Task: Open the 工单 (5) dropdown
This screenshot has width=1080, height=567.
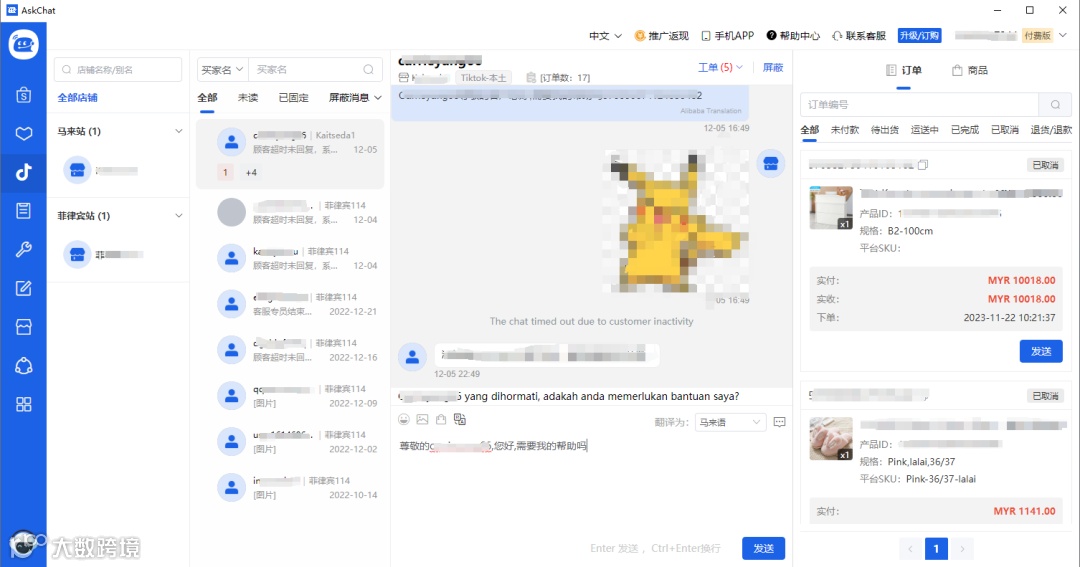Action: (720, 68)
